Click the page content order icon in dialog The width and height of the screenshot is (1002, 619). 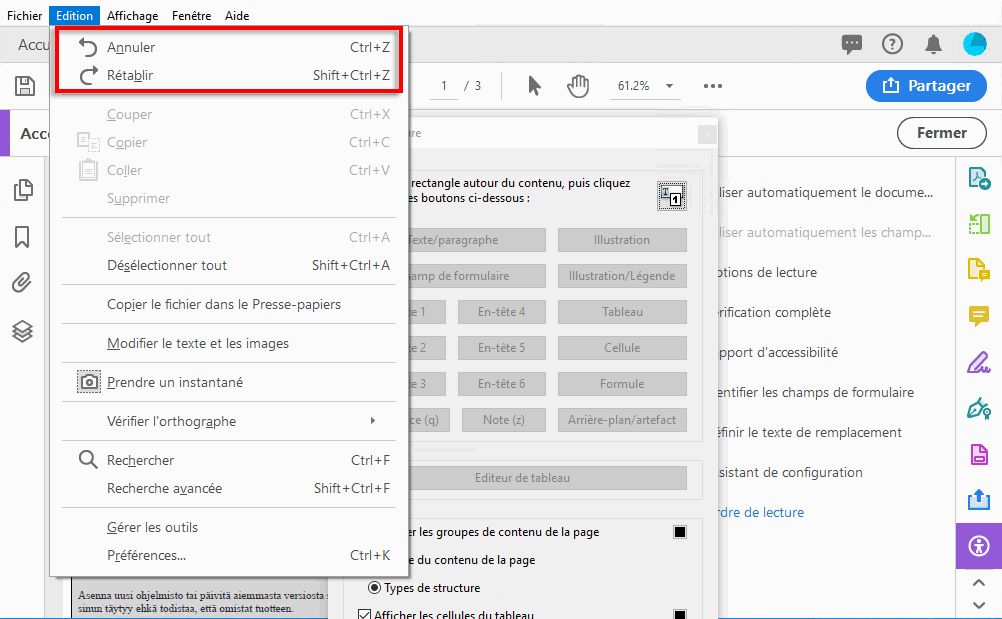click(672, 196)
